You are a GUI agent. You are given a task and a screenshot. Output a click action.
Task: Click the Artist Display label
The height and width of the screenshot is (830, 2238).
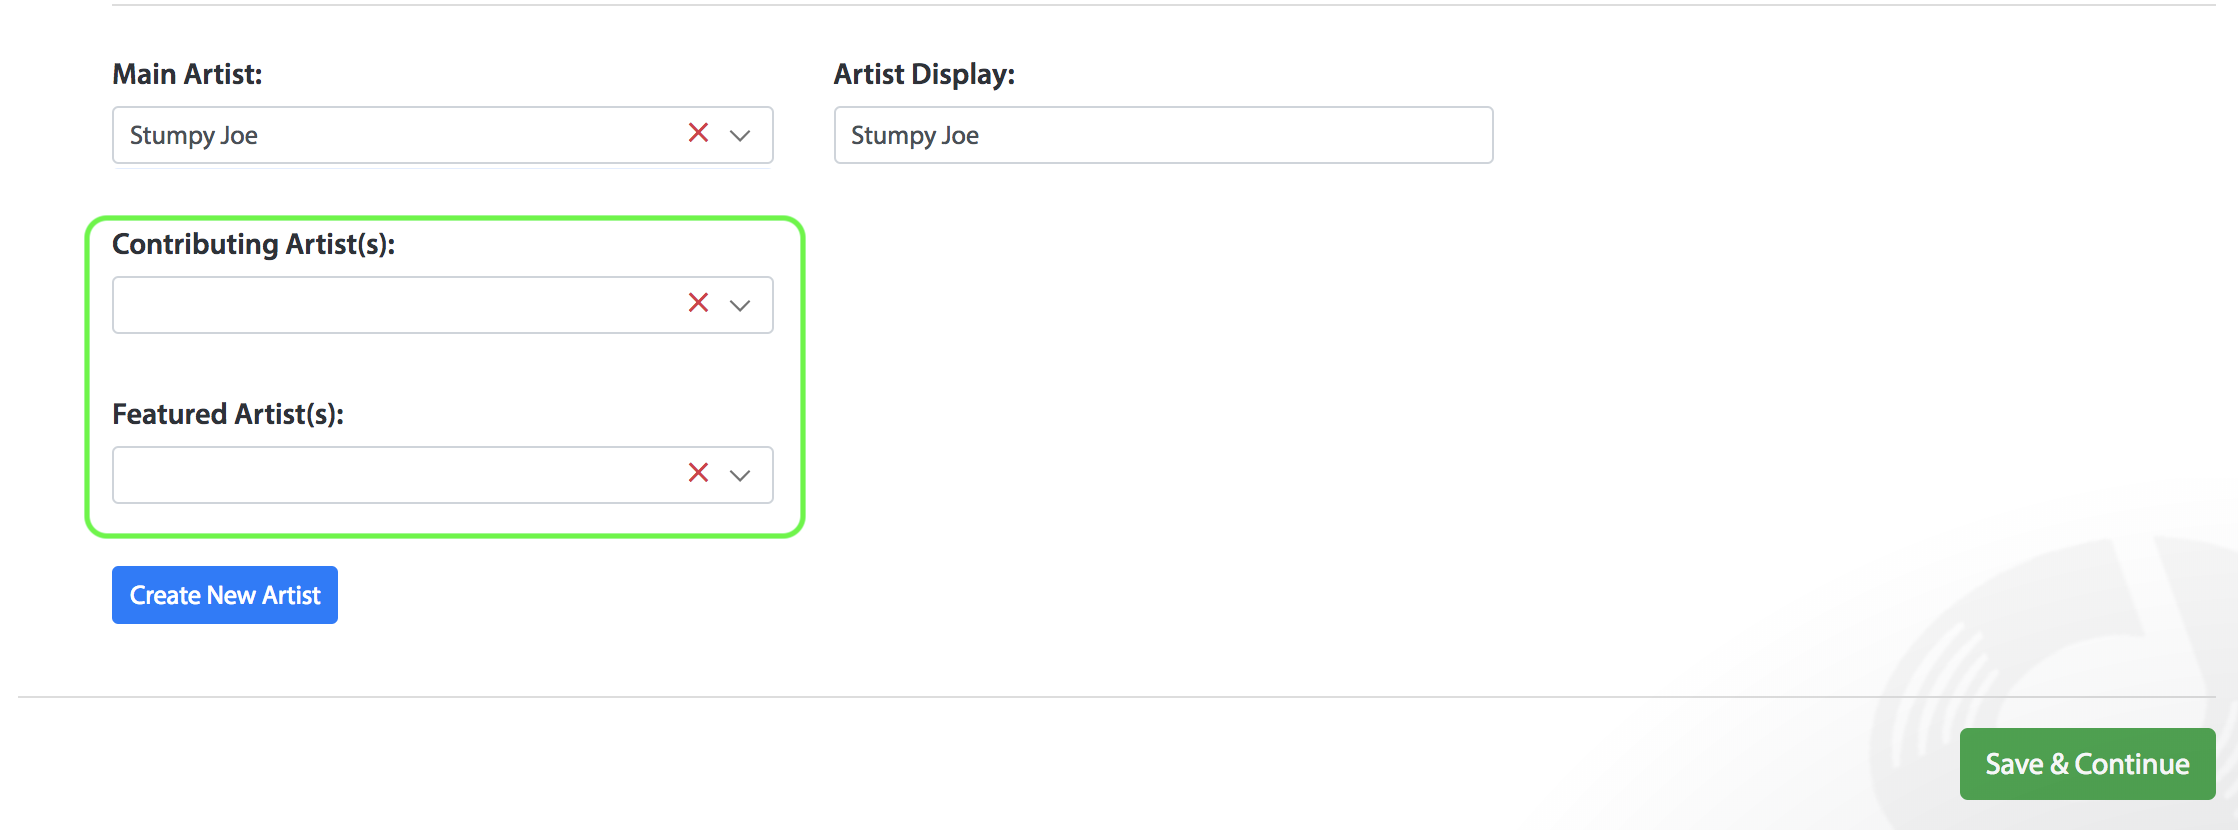(x=924, y=75)
